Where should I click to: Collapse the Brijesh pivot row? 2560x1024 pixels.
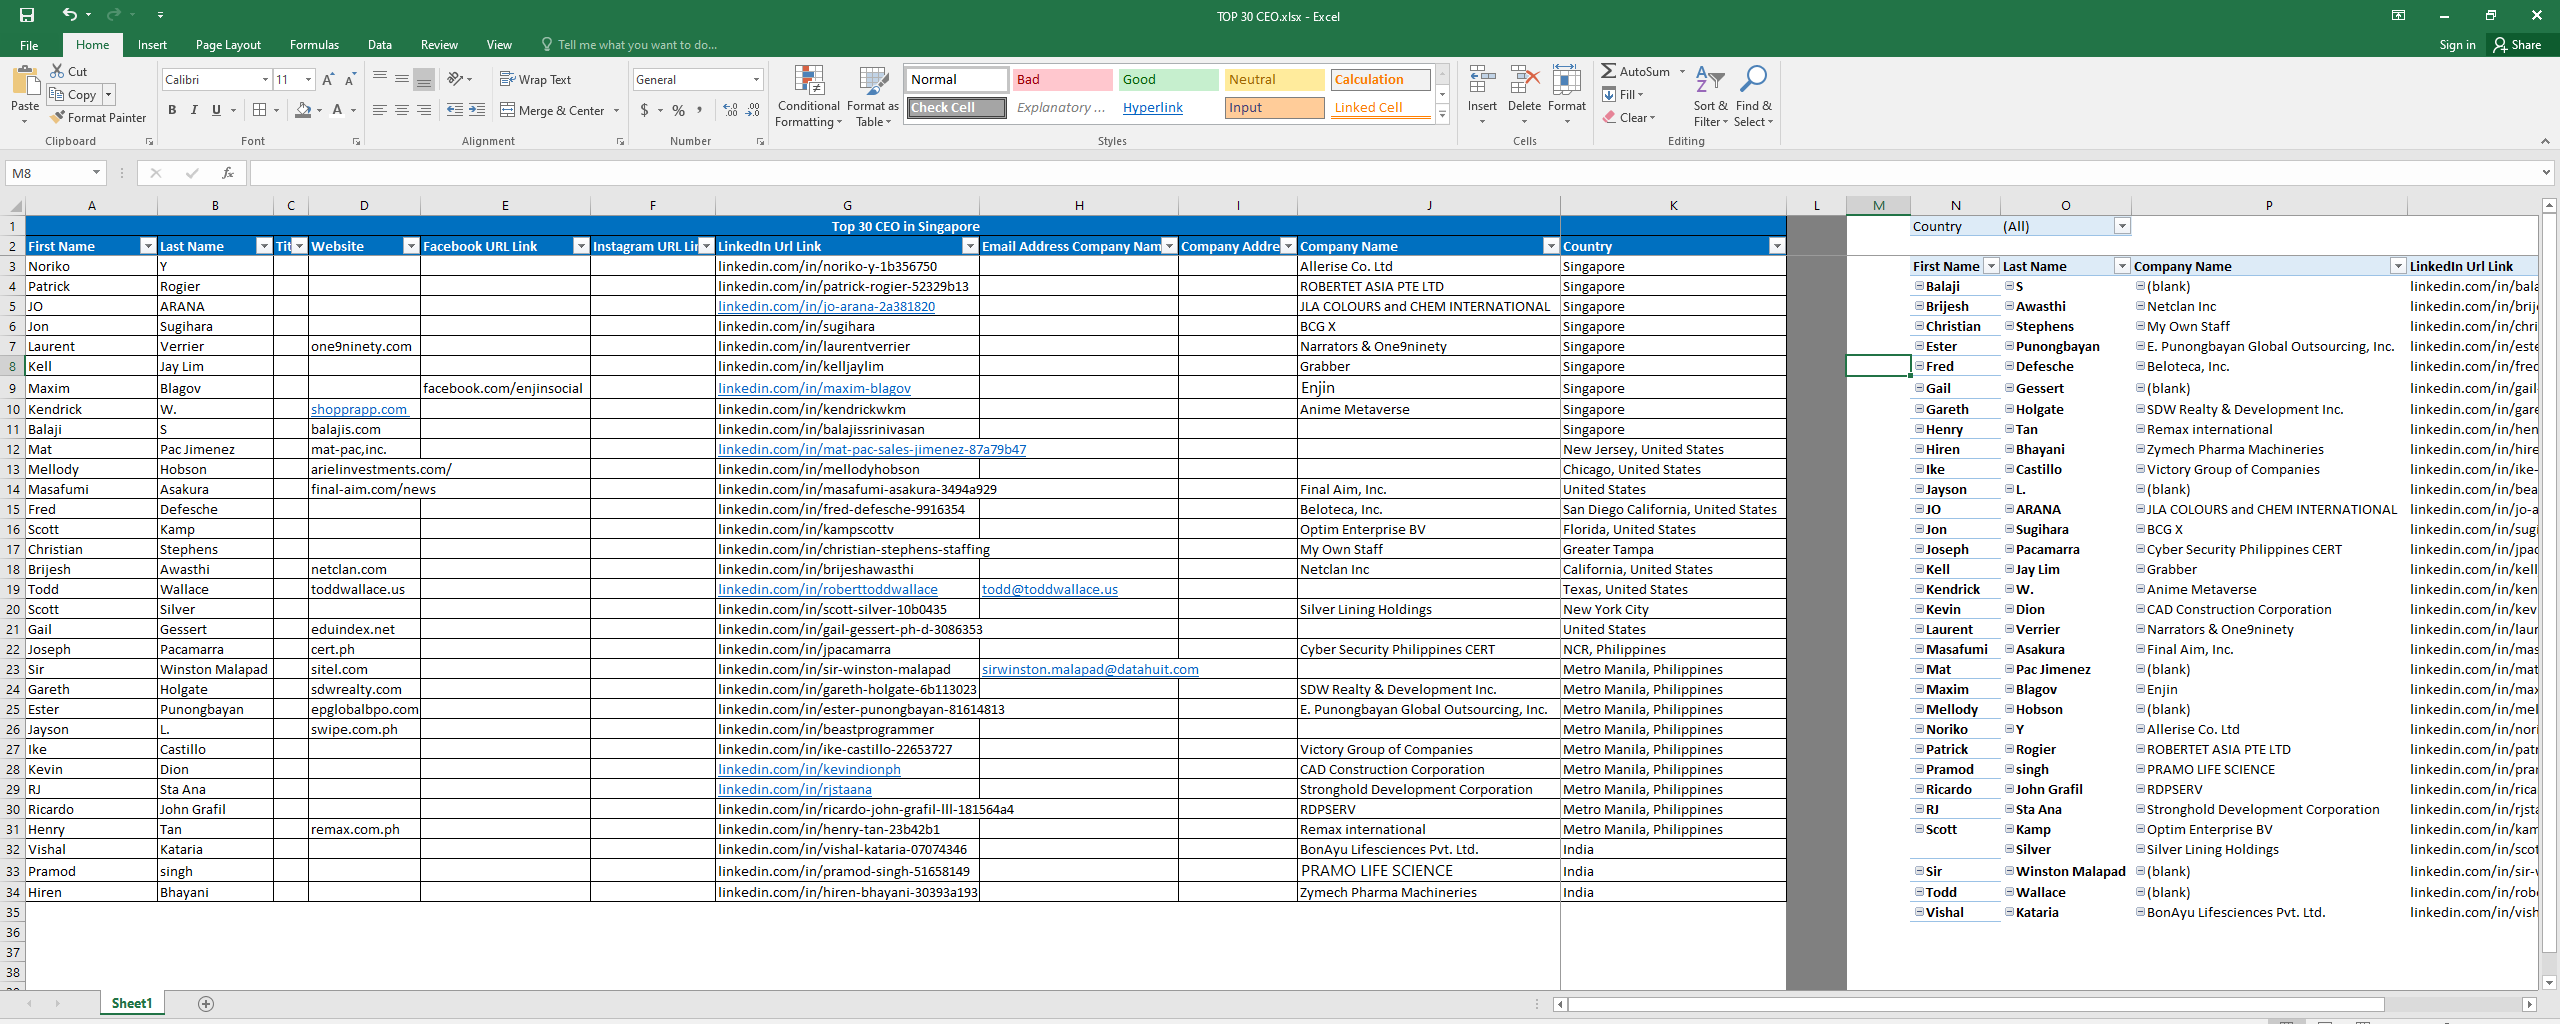[x=1919, y=306]
